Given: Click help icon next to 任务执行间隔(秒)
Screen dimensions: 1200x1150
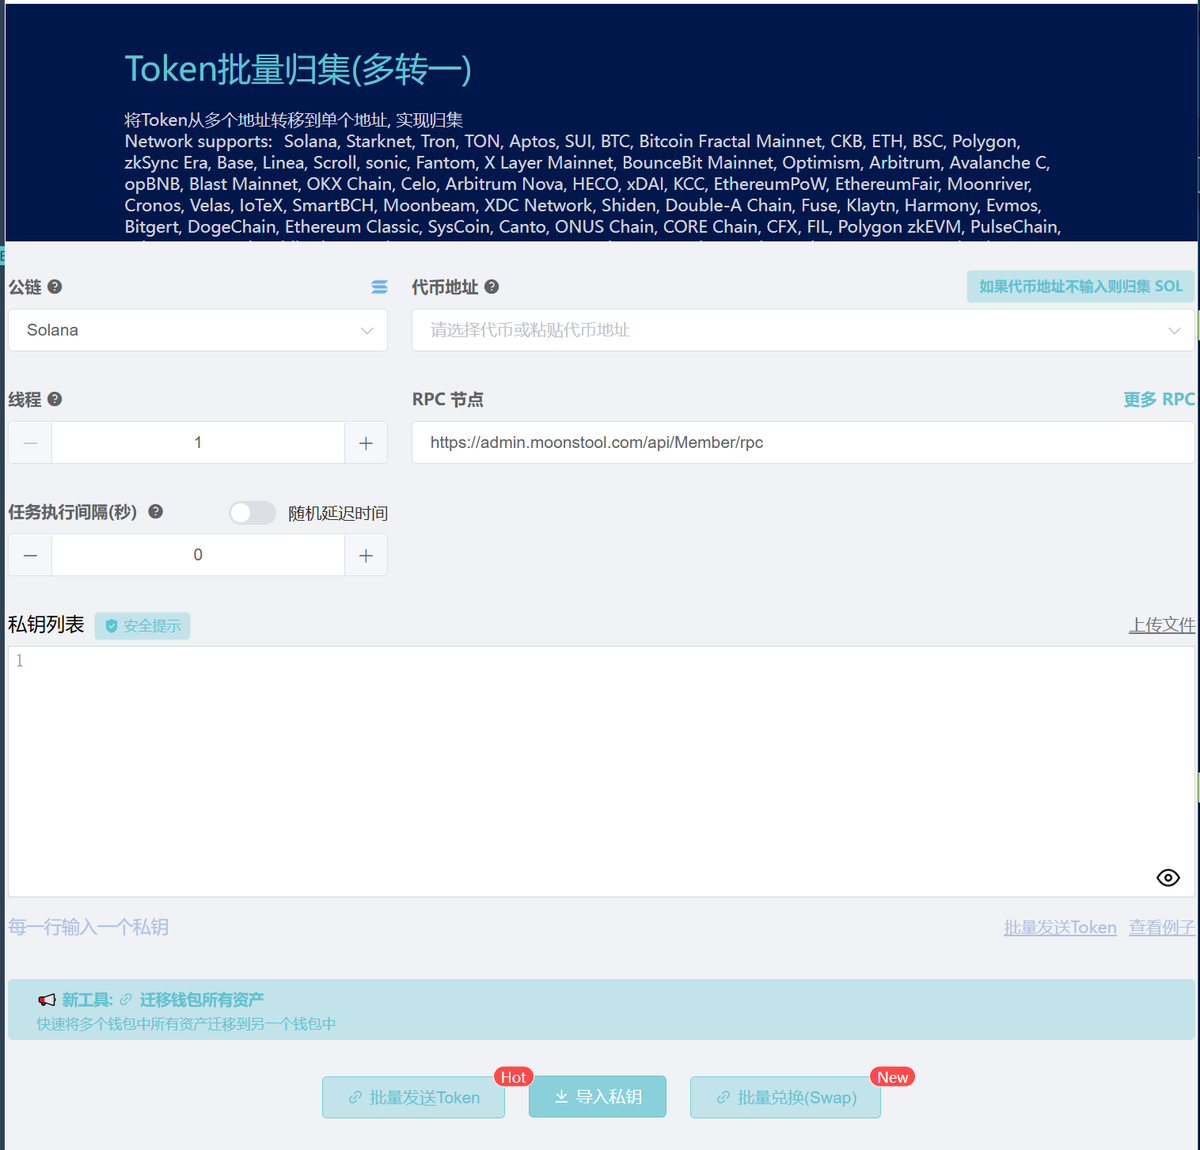Looking at the screenshot, I should (x=156, y=511).
